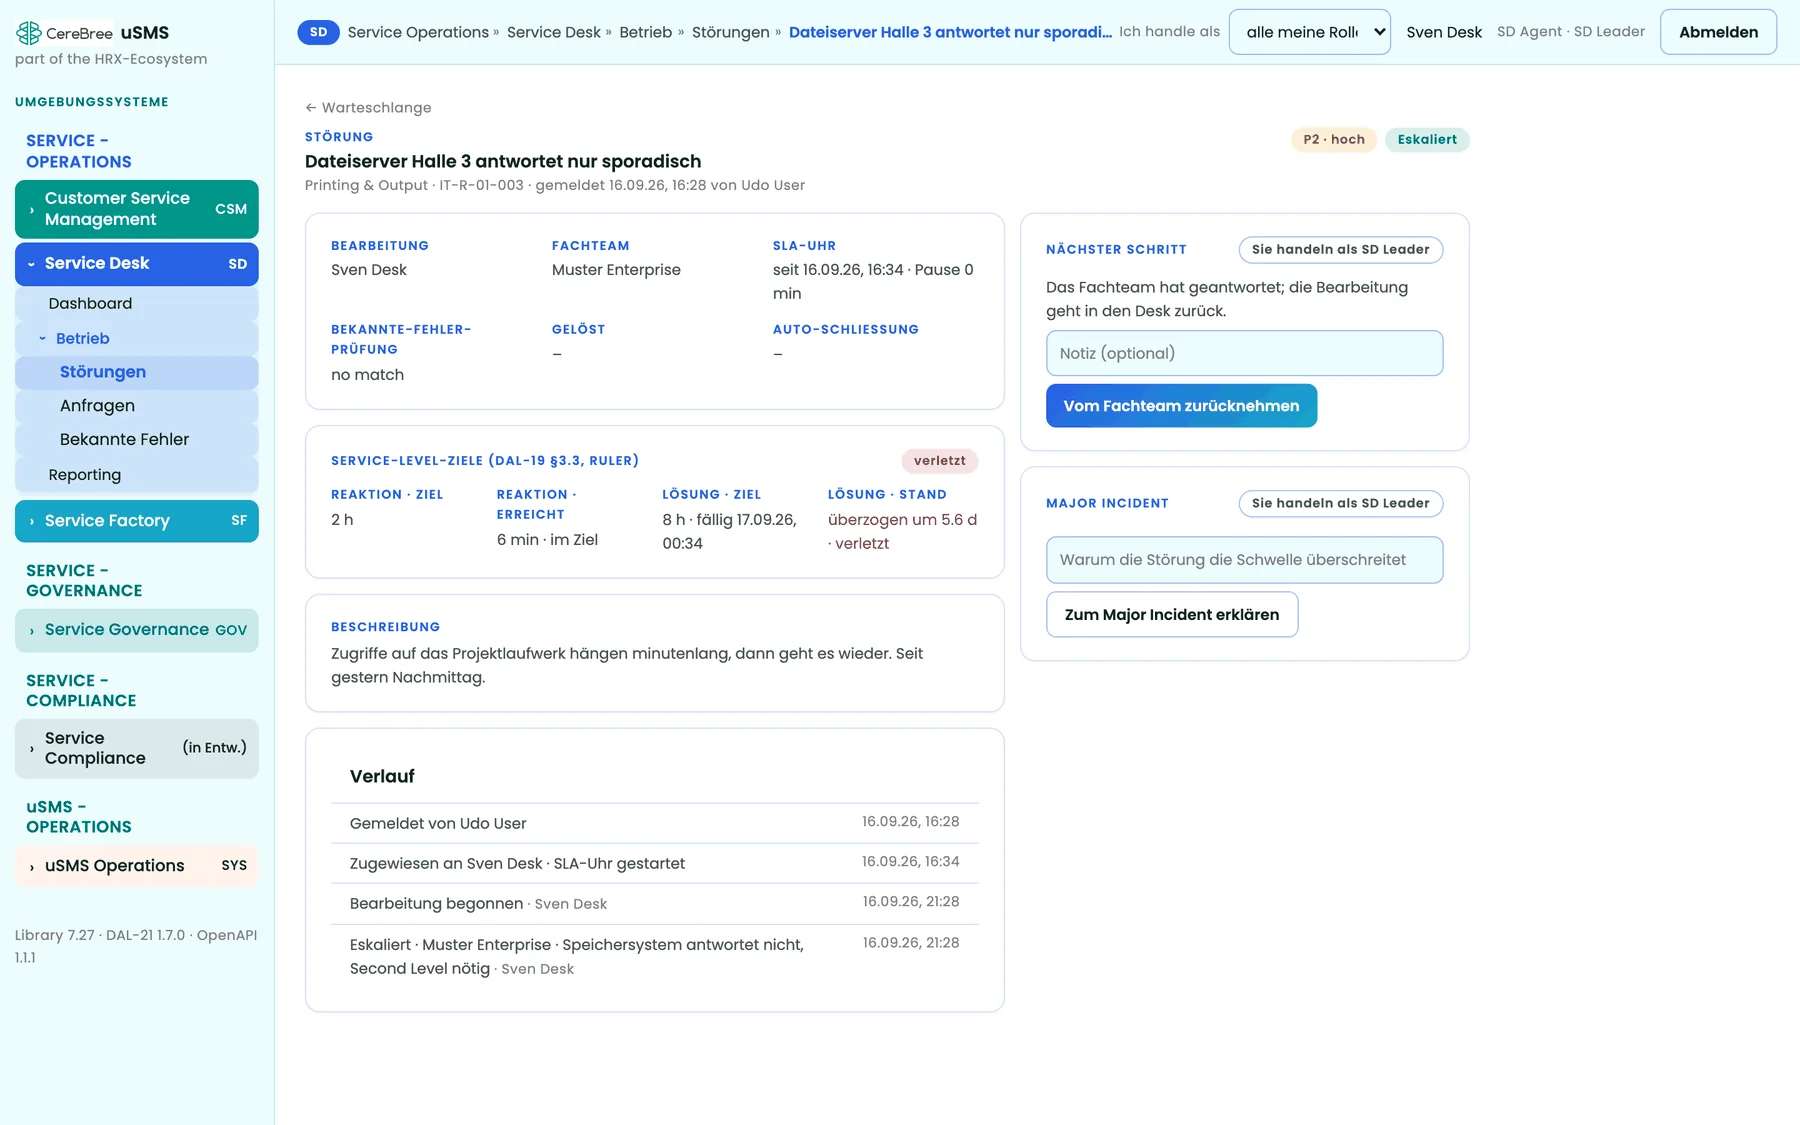Click the SD badge in the breadcrumb
The width and height of the screenshot is (1800, 1125).
pyautogui.click(x=318, y=32)
